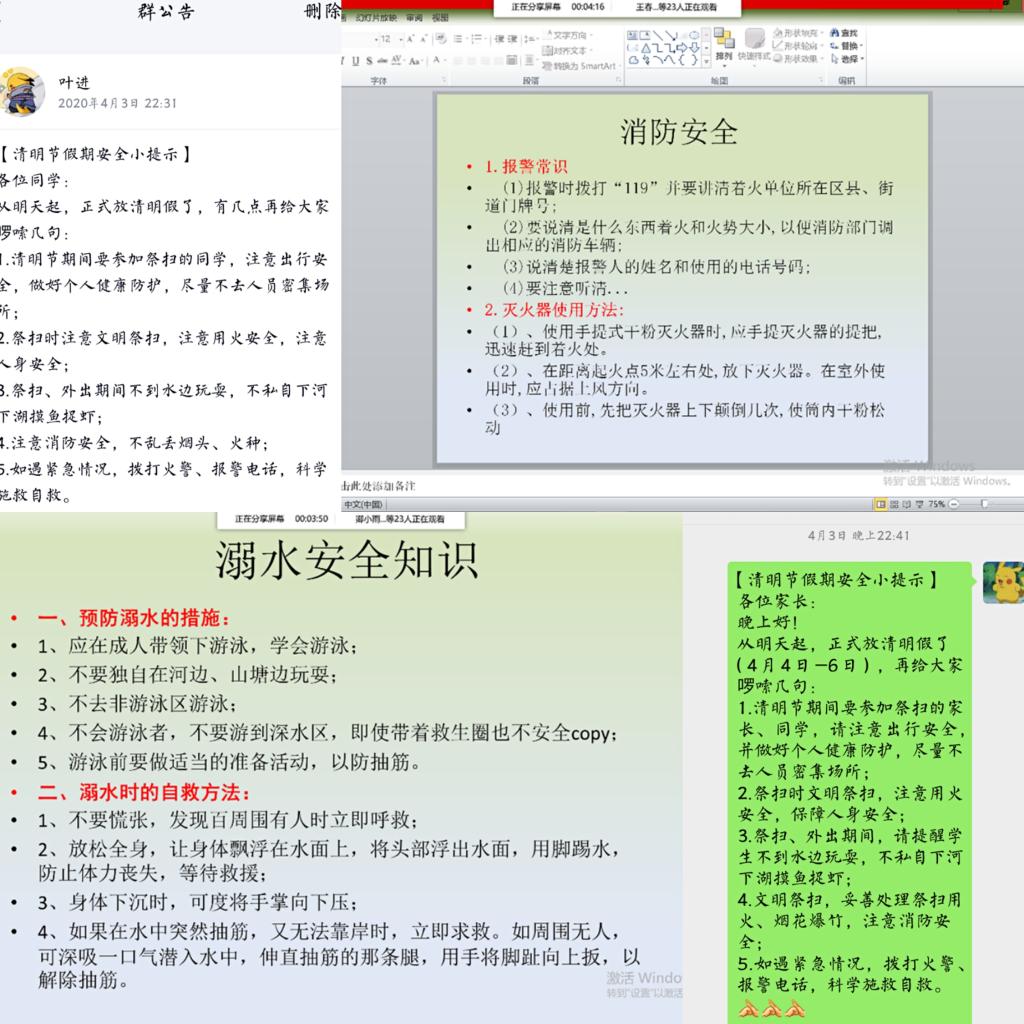The image size is (1024, 1024).
Task: Click the text shadow S icon
Action: [x=368, y=61]
